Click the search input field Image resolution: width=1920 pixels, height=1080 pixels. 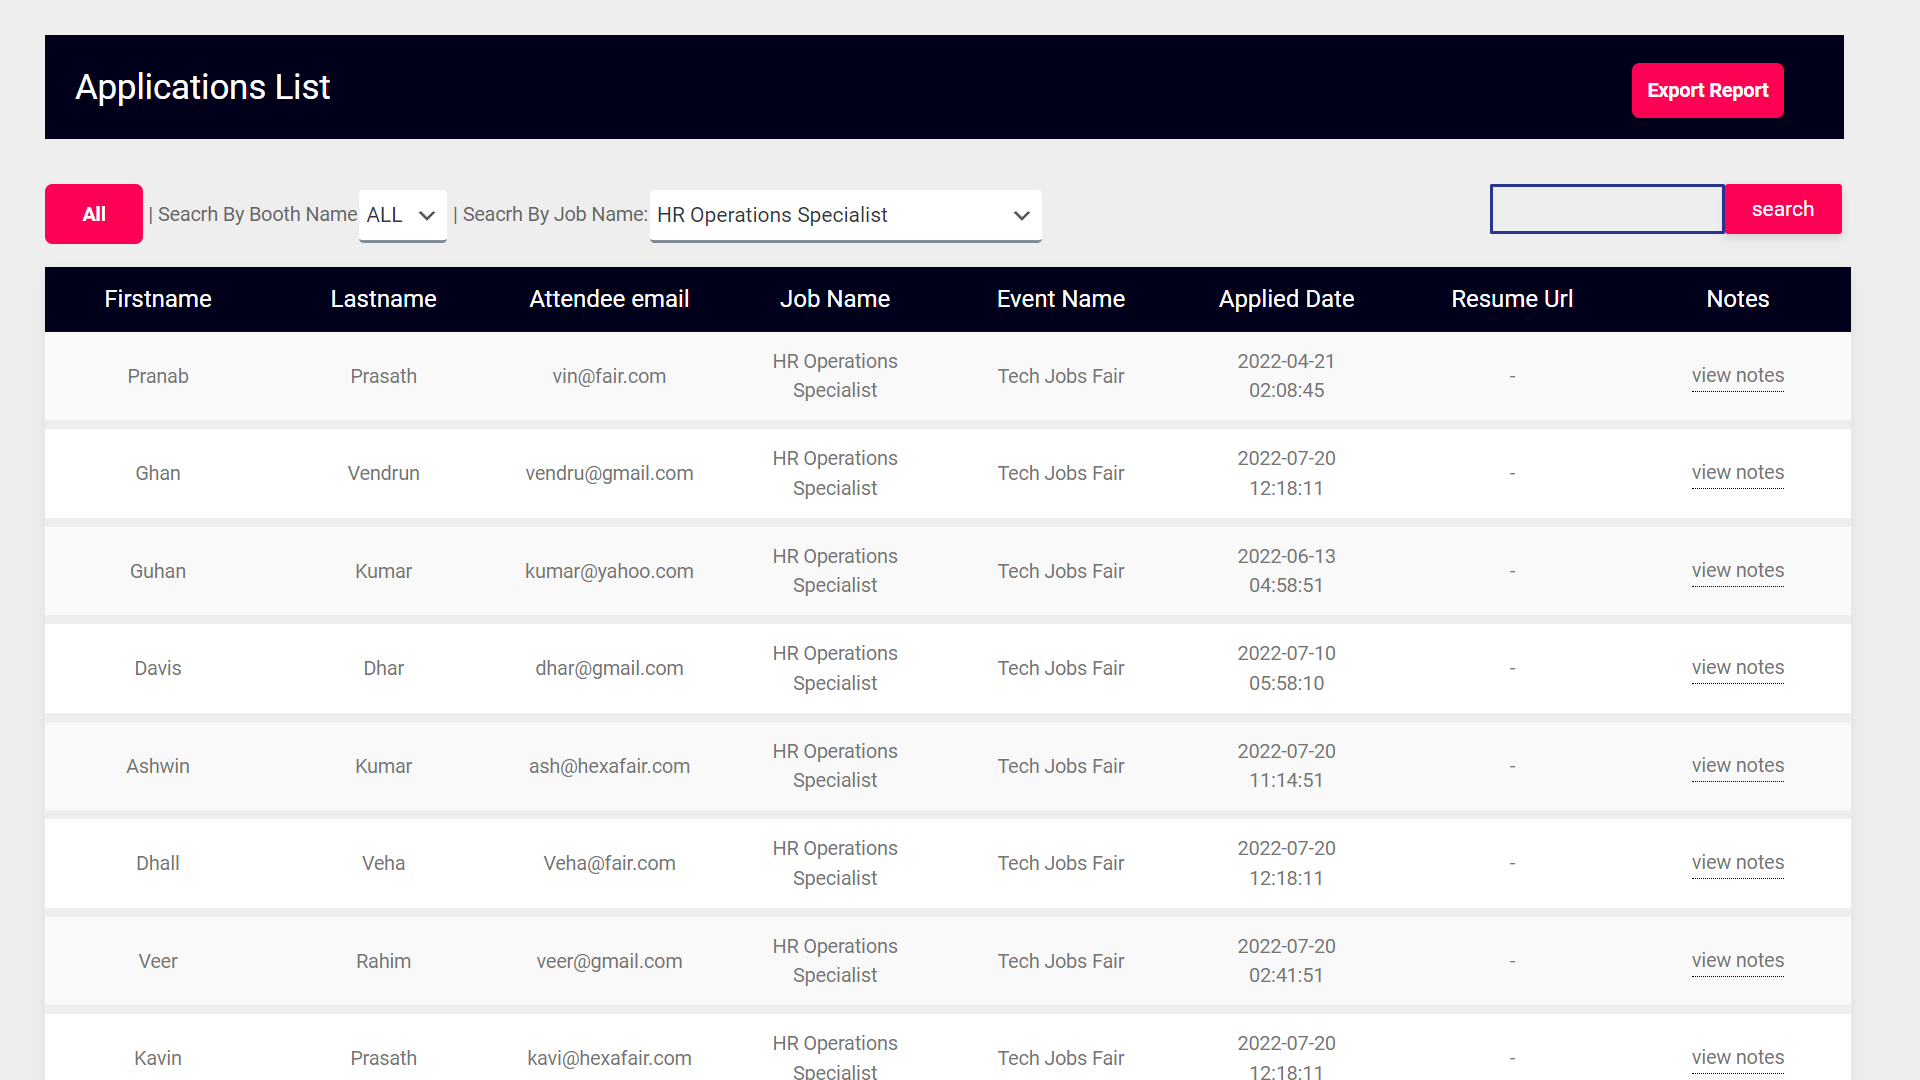[x=1606, y=208]
